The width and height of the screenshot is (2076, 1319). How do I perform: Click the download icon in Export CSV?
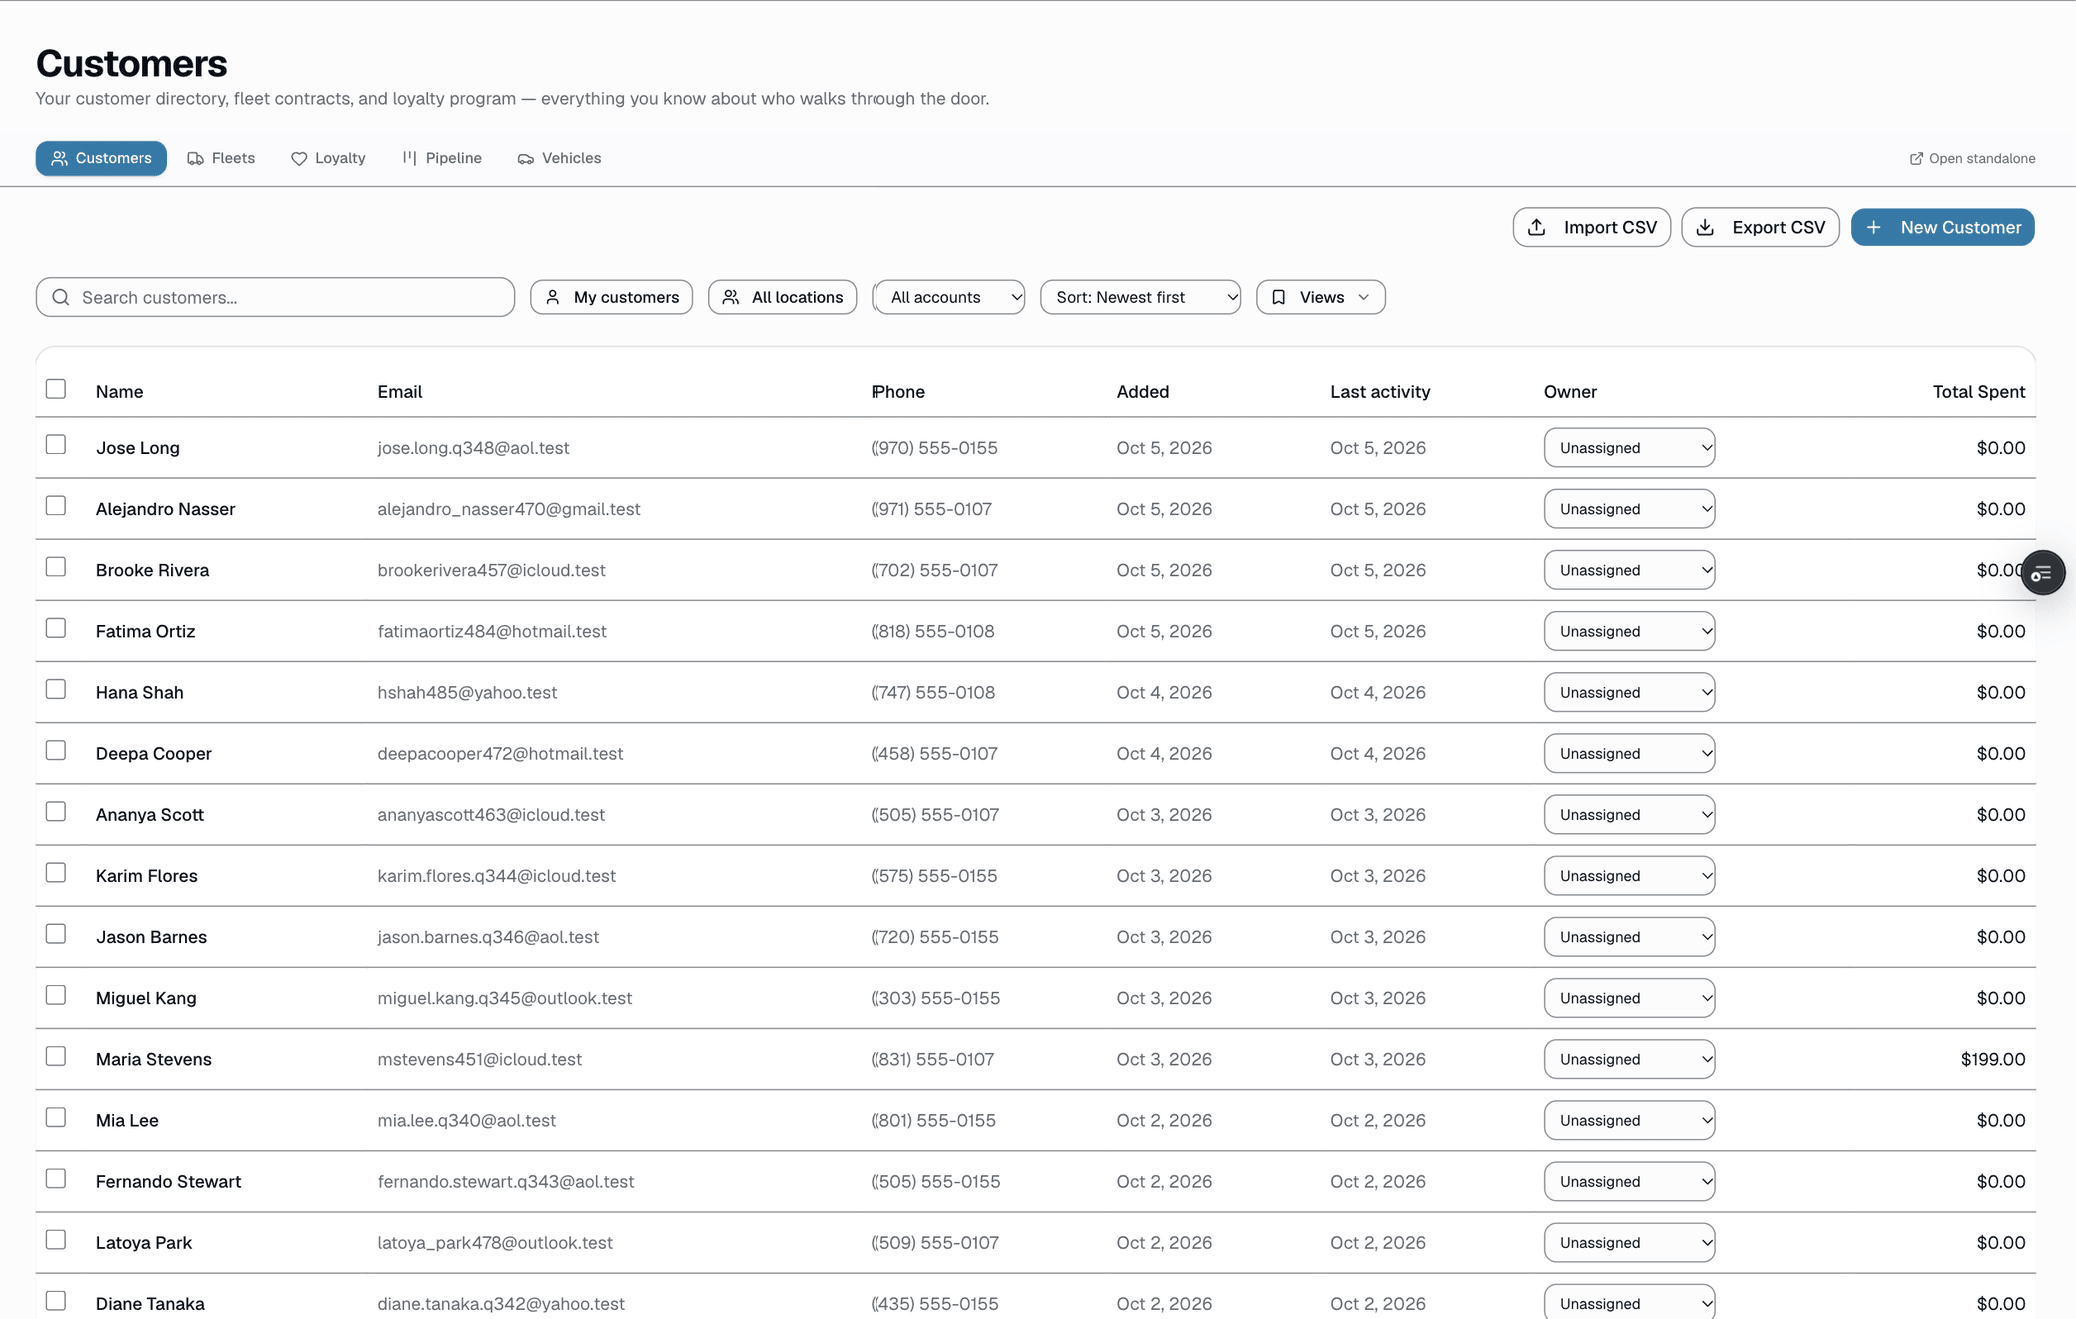click(x=1706, y=228)
